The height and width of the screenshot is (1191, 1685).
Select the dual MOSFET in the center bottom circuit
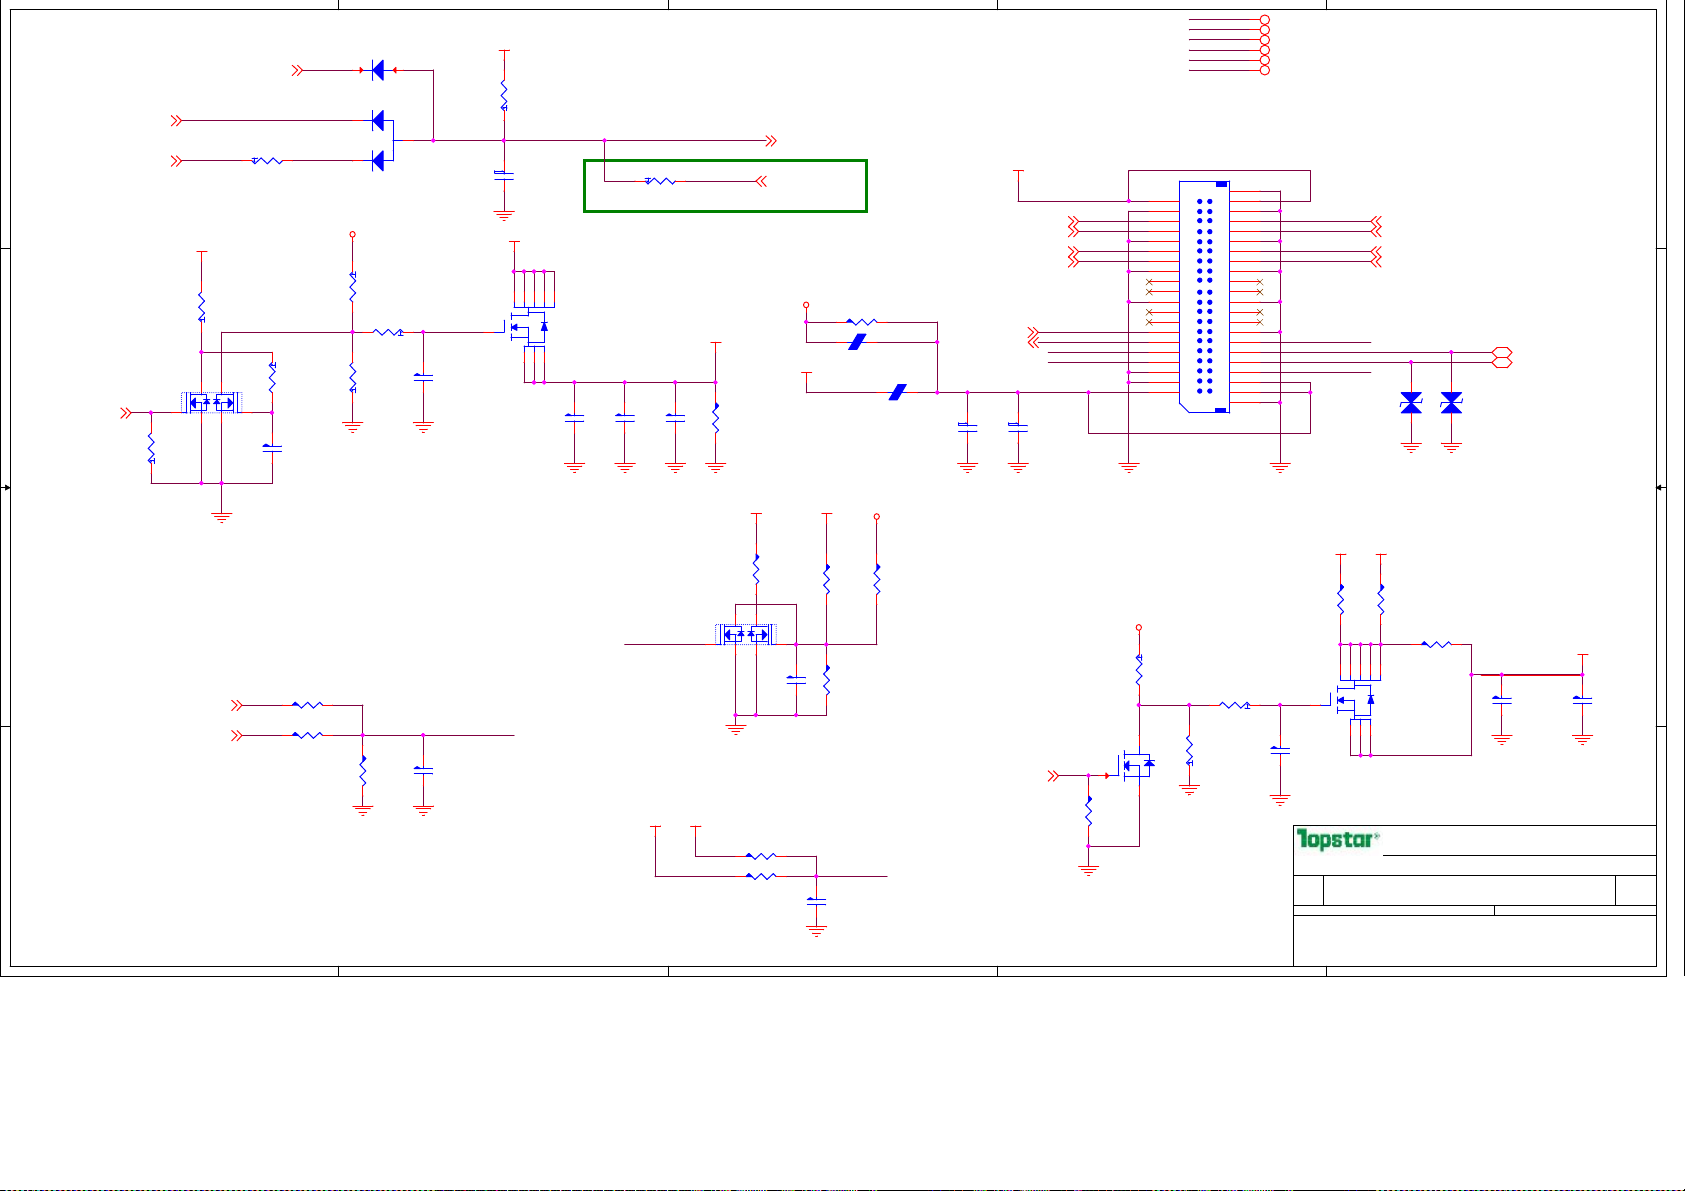(746, 634)
